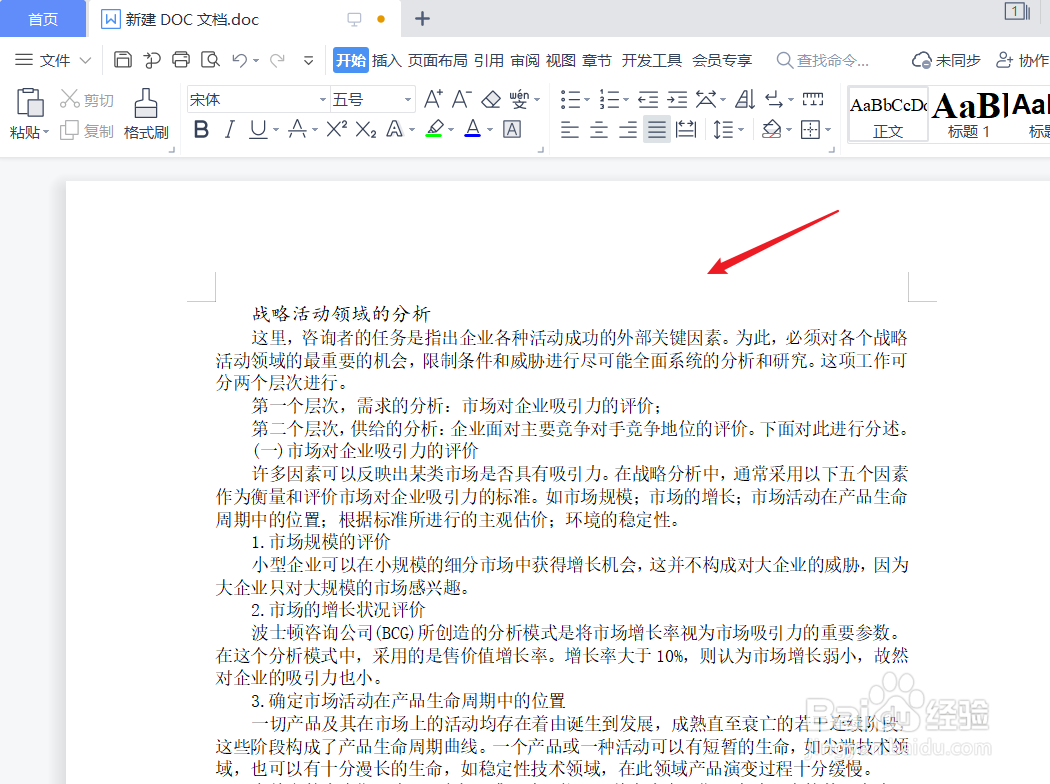Click the Increase Indent icon

tap(677, 100)
